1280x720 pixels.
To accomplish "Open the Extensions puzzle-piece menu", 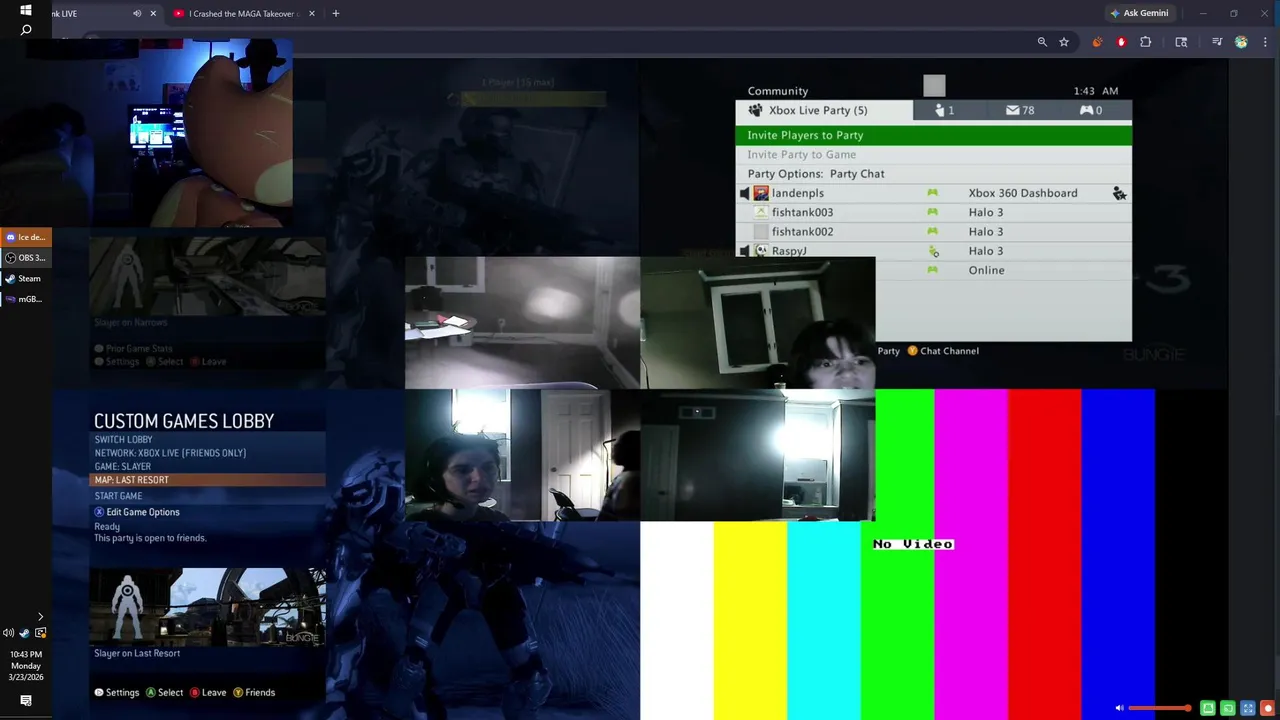I will 1146,42.
